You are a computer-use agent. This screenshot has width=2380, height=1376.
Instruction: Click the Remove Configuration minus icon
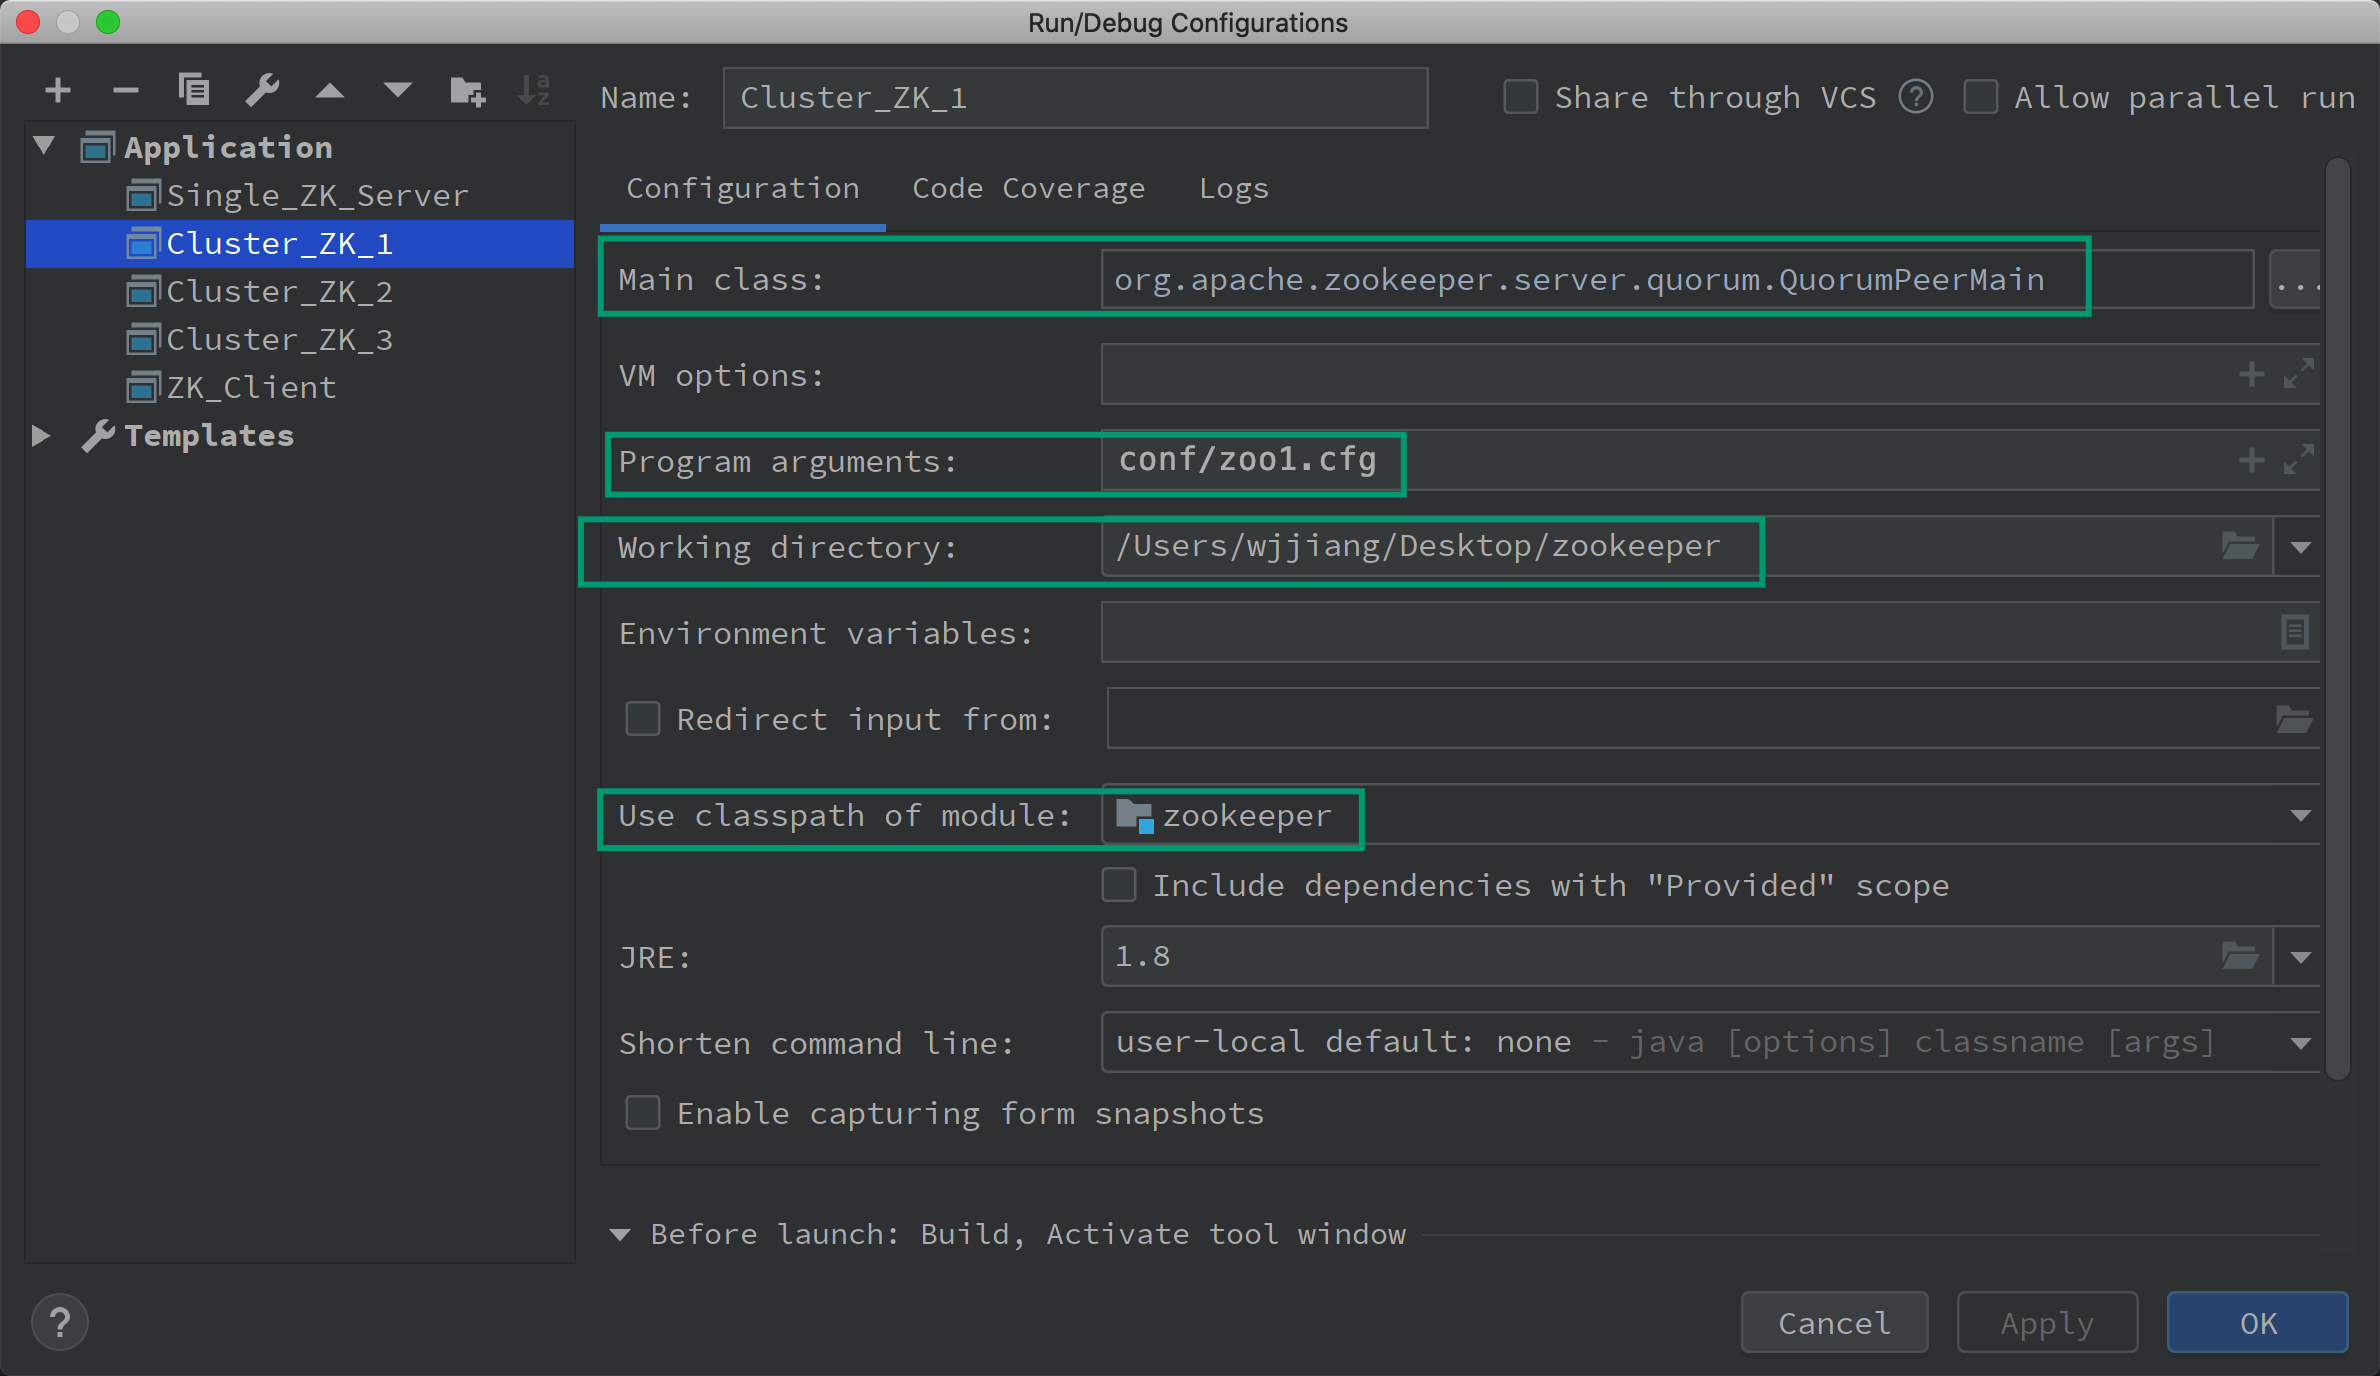click(x=125, y=91)
